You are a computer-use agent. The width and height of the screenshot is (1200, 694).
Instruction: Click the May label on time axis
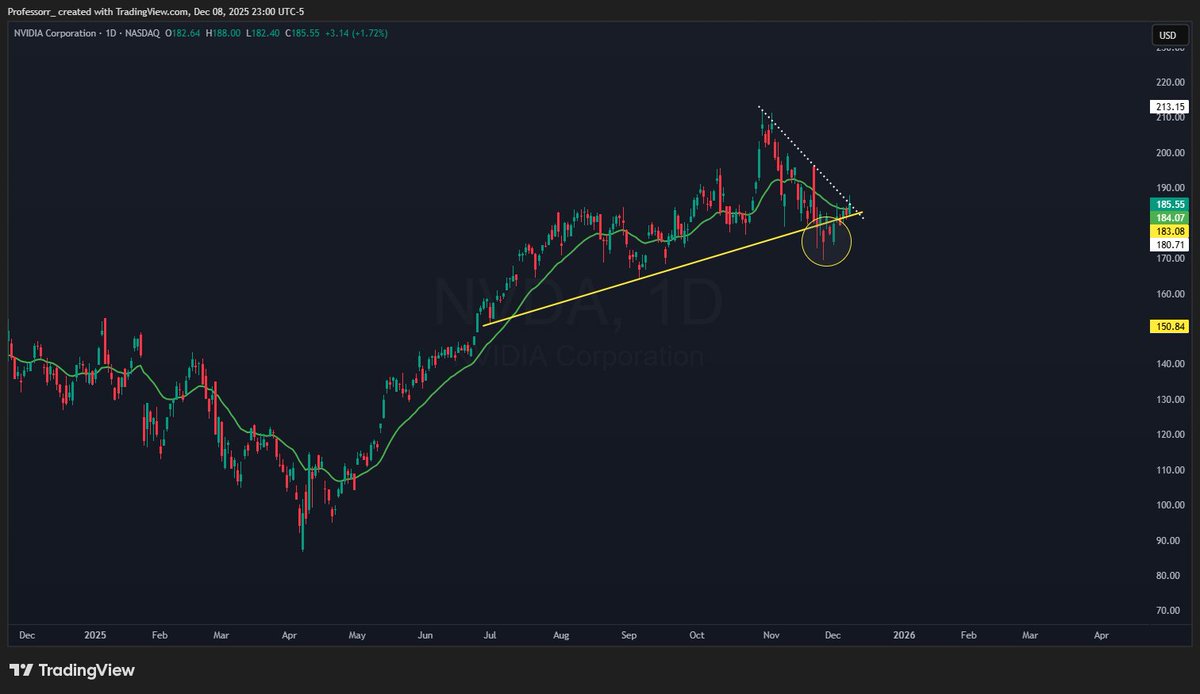357,635
